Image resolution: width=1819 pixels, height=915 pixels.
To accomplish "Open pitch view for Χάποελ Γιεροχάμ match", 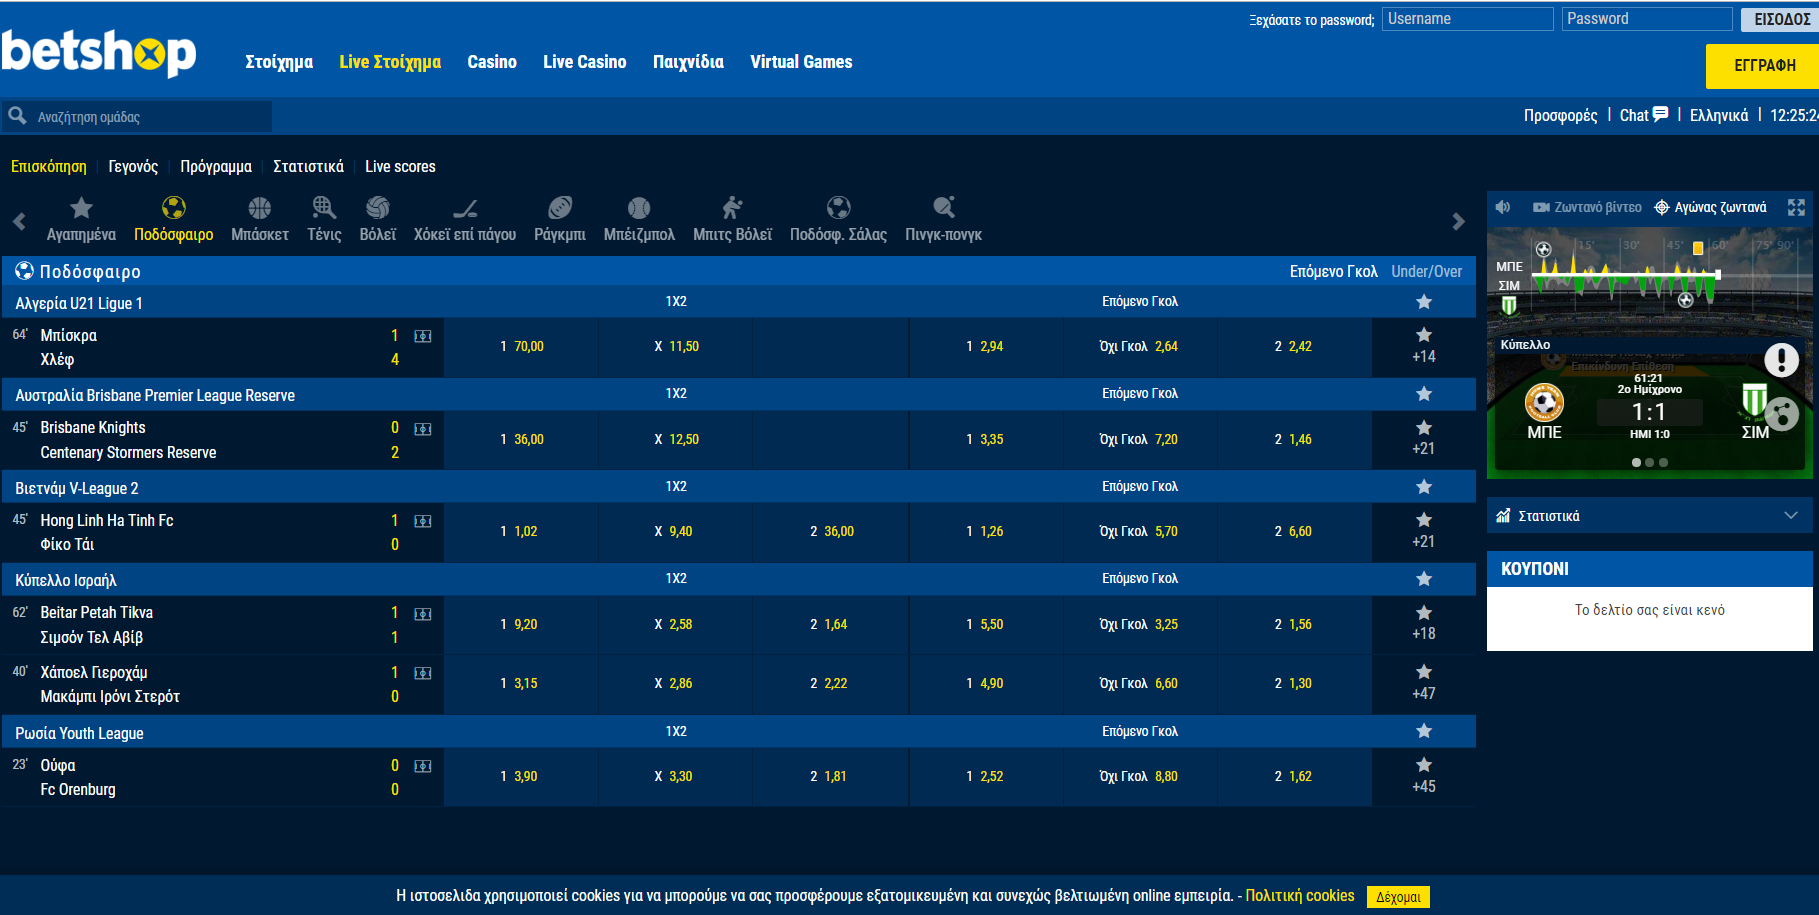I will point(423,673).
